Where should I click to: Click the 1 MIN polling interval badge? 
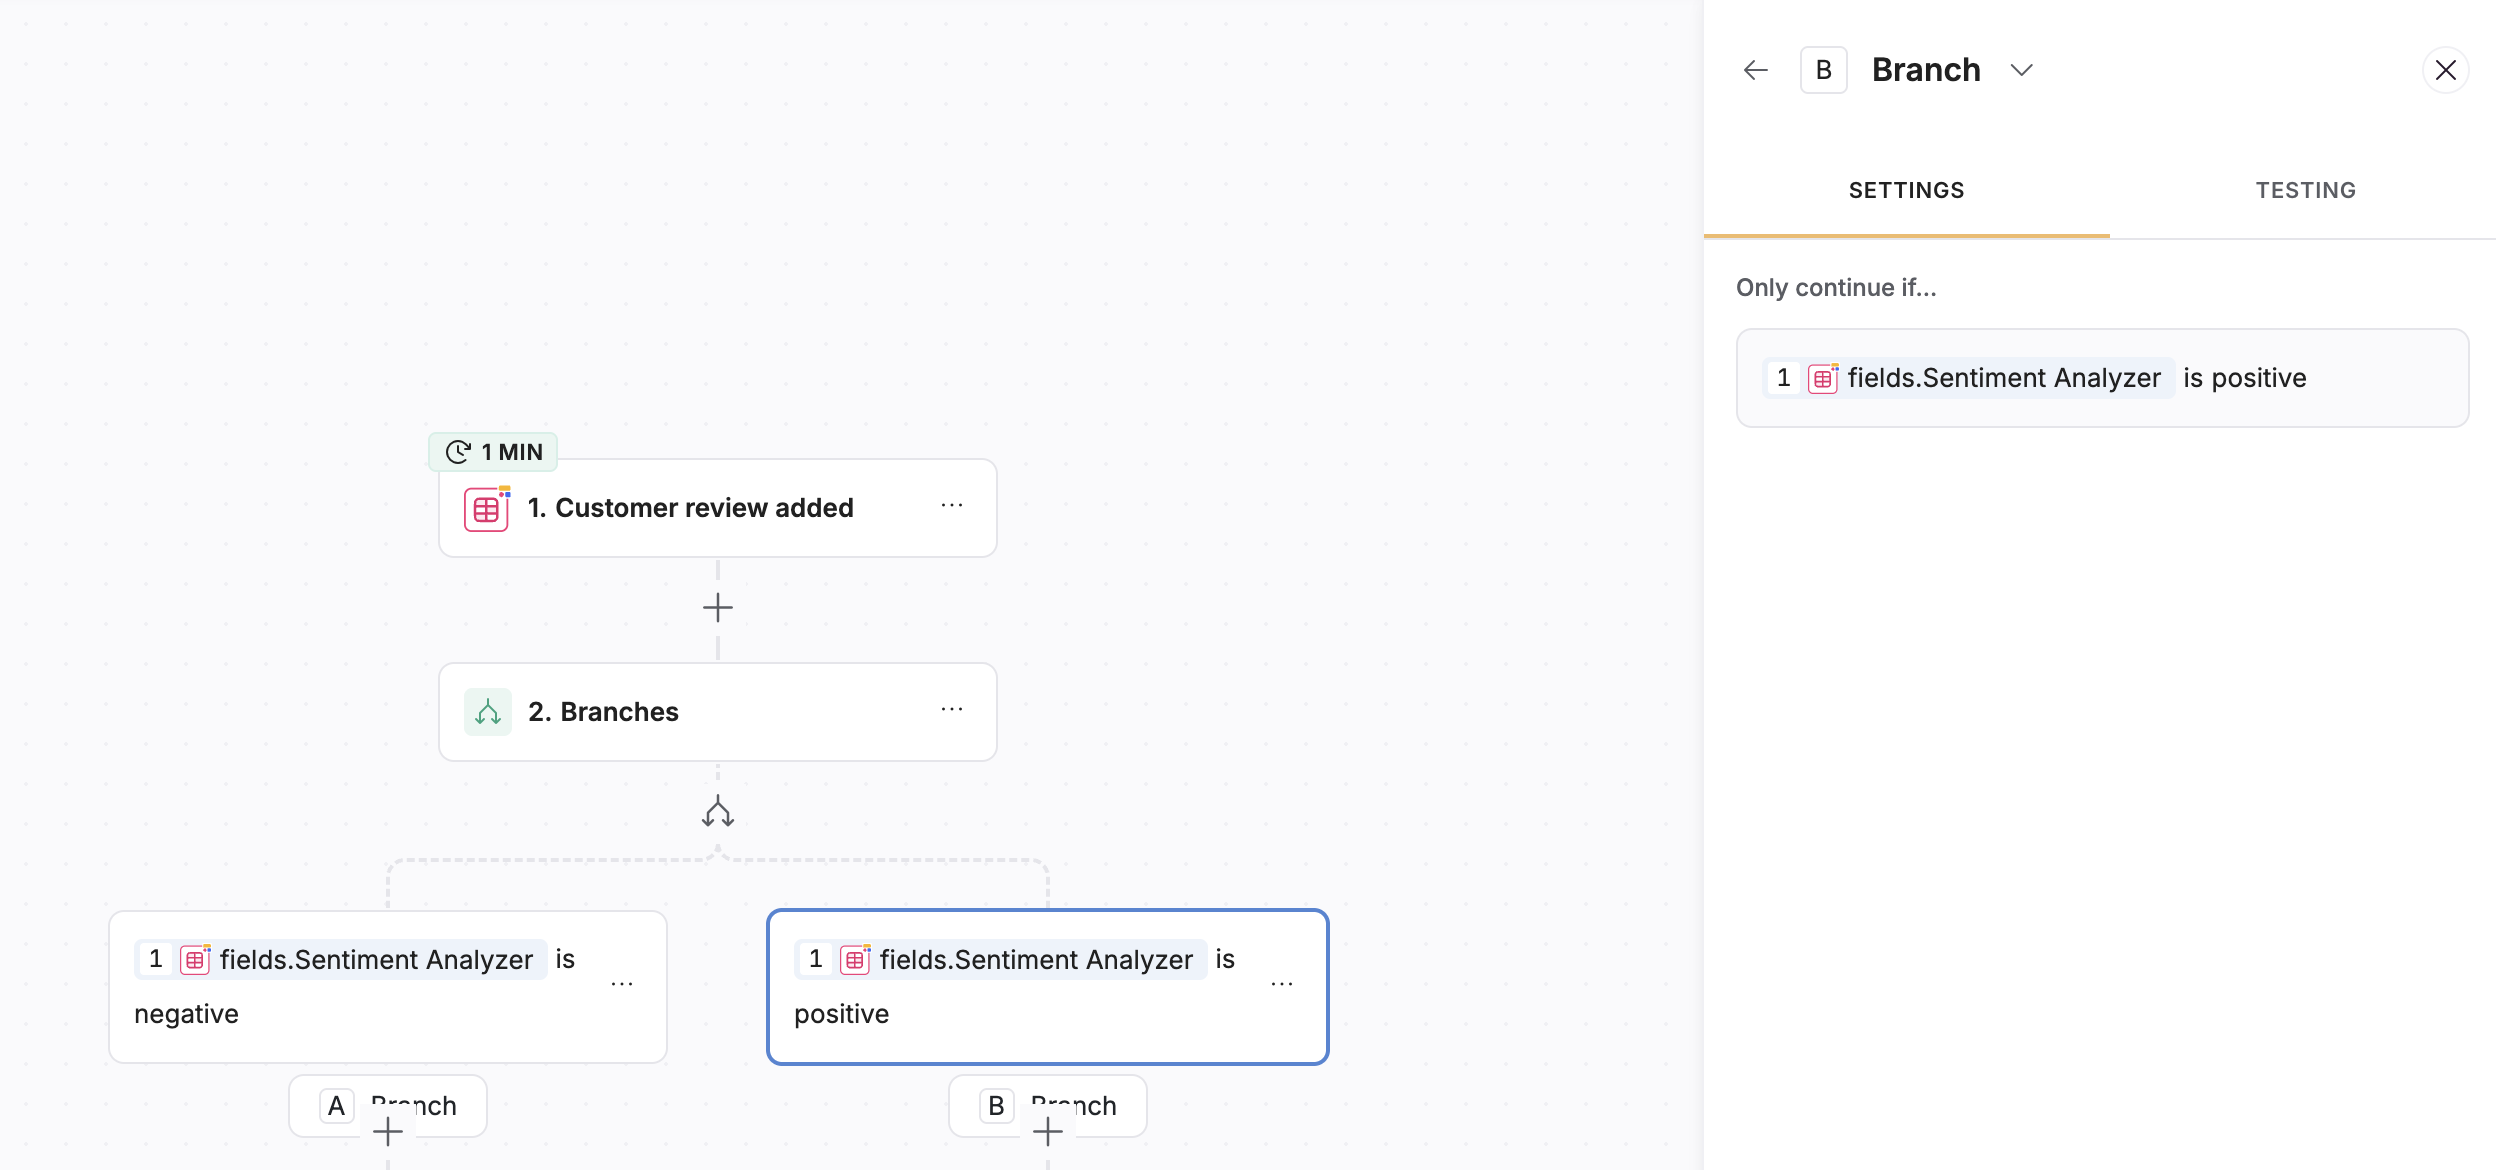pos(493,452)
